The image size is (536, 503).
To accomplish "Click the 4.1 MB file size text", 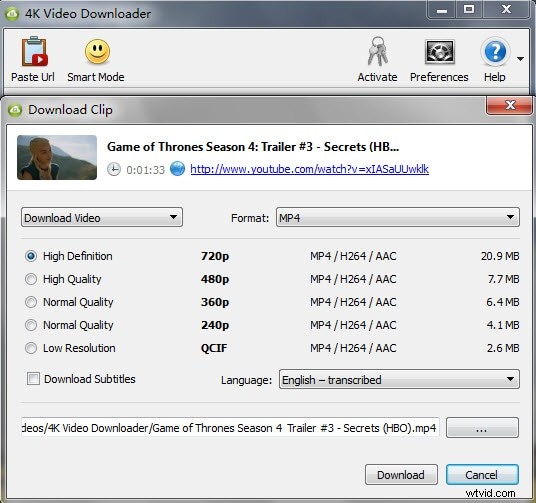I will 503,325.
